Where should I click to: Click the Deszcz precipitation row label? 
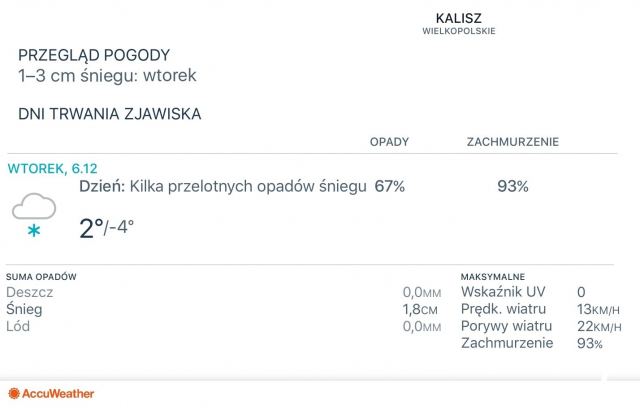(29, 292)
